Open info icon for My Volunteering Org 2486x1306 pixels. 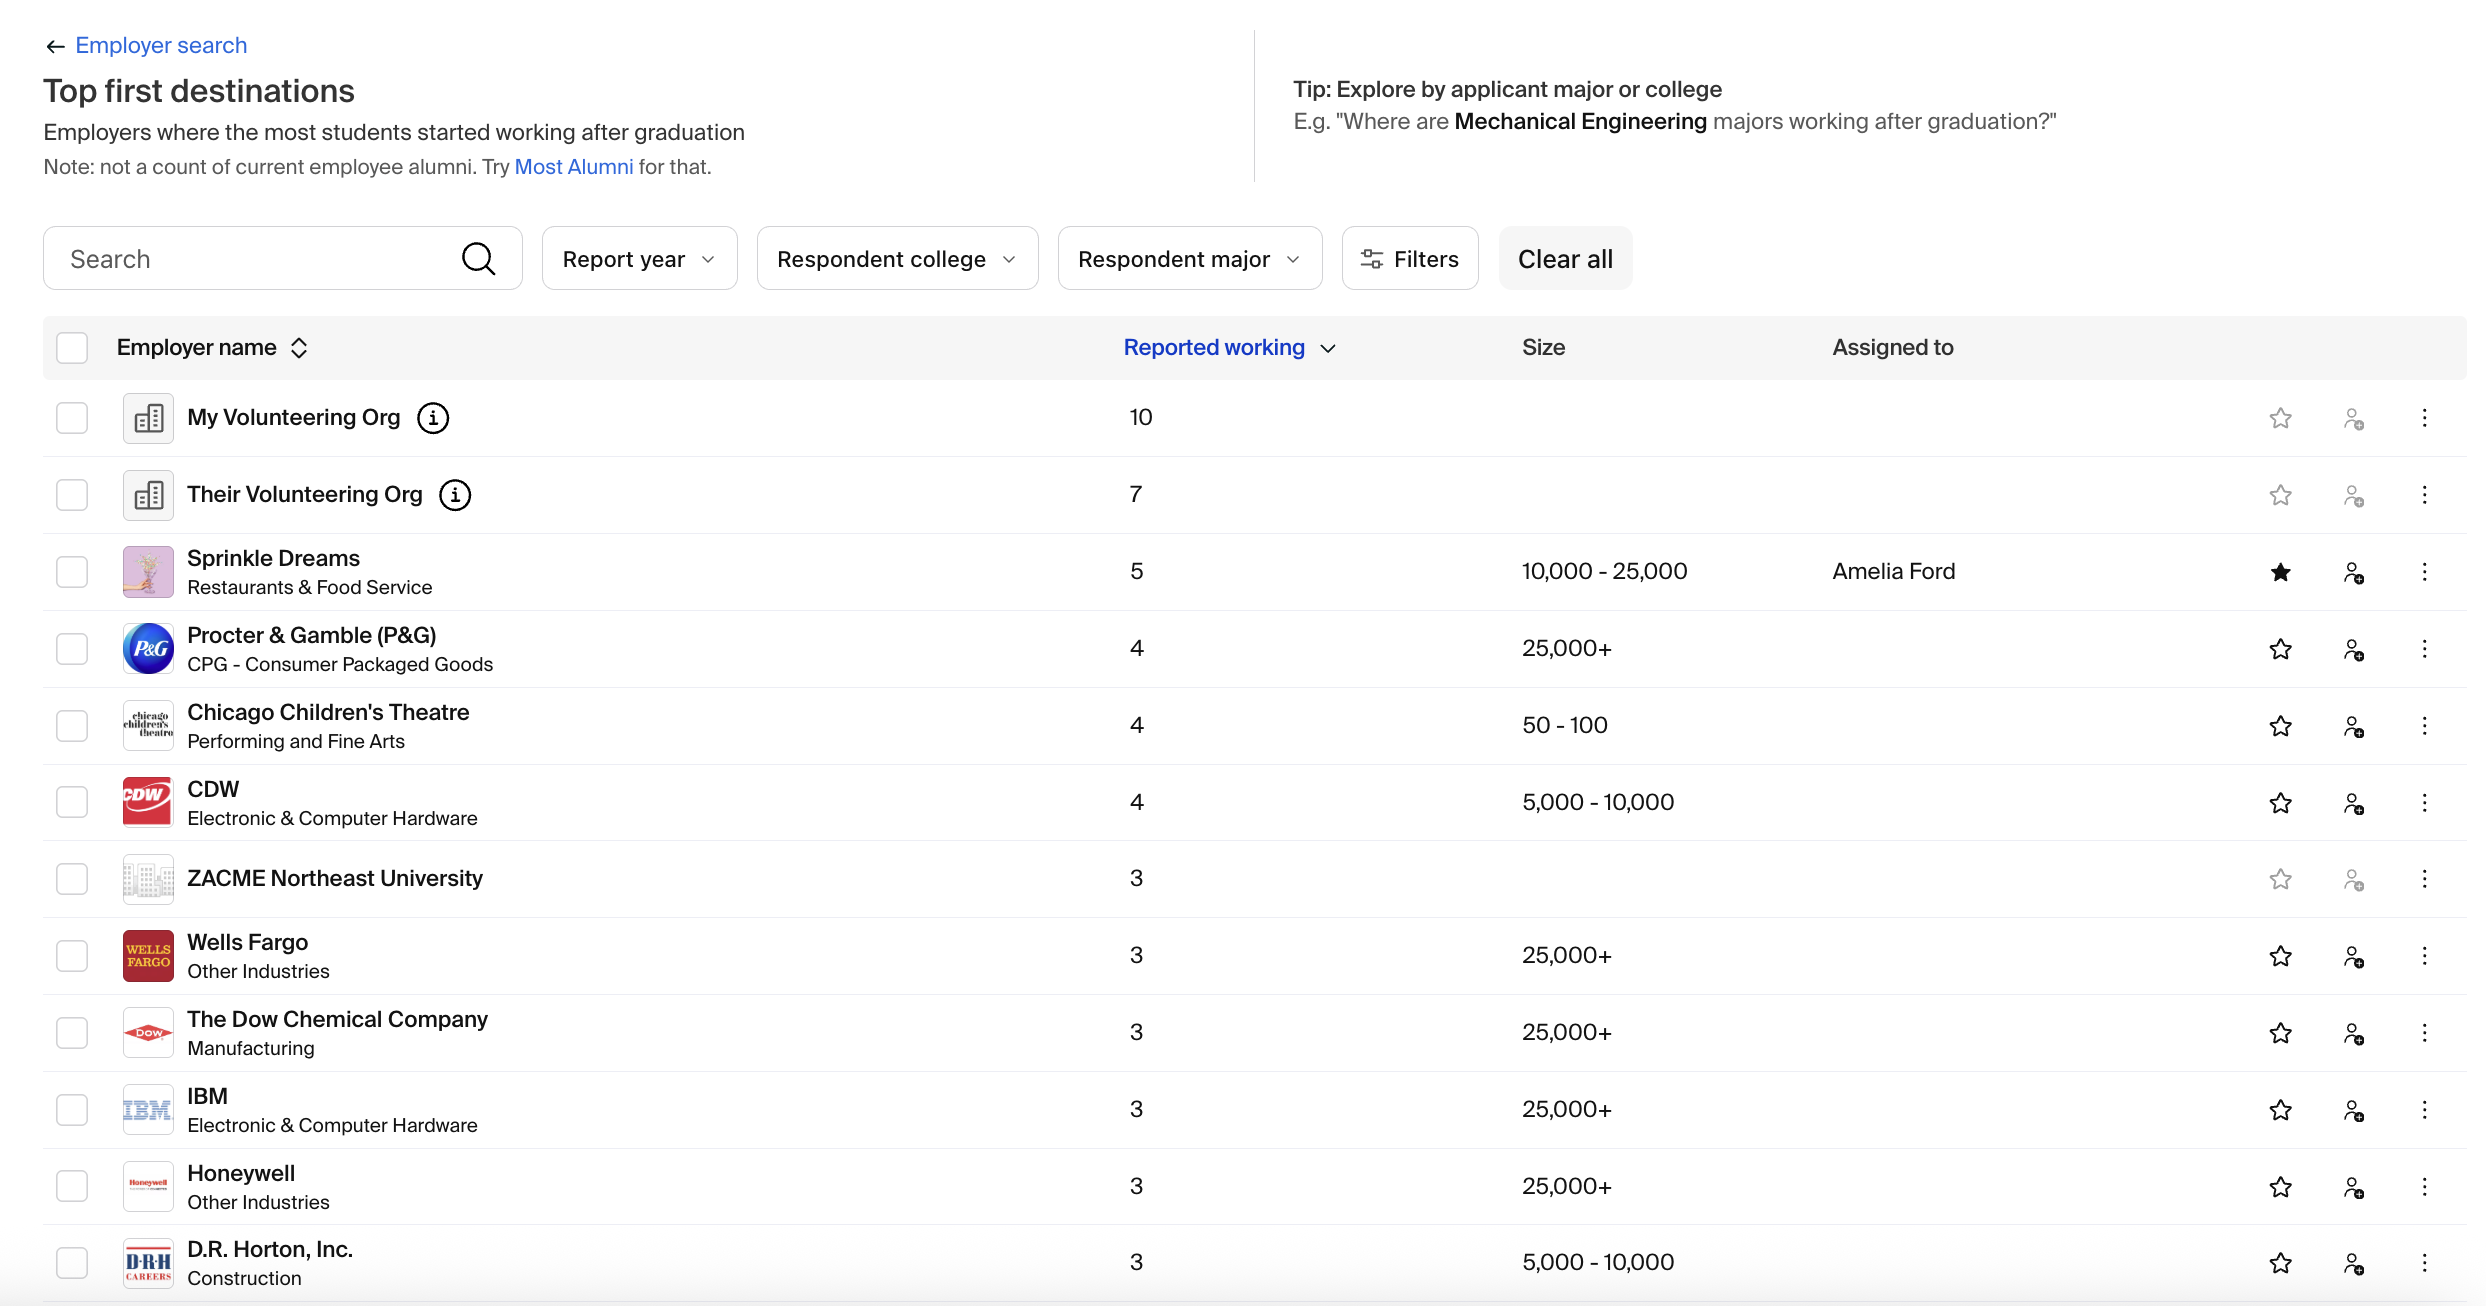click(433, 418)
